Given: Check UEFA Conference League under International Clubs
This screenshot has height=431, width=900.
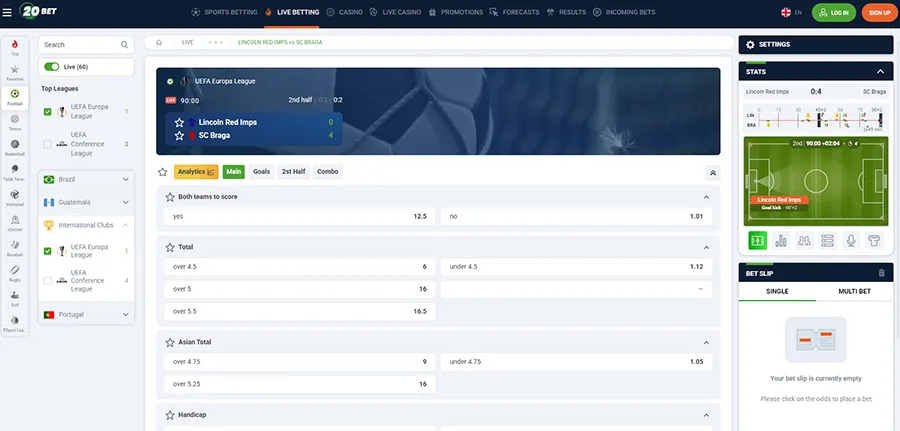Looking at the screenshot, I should click(48, 281).
